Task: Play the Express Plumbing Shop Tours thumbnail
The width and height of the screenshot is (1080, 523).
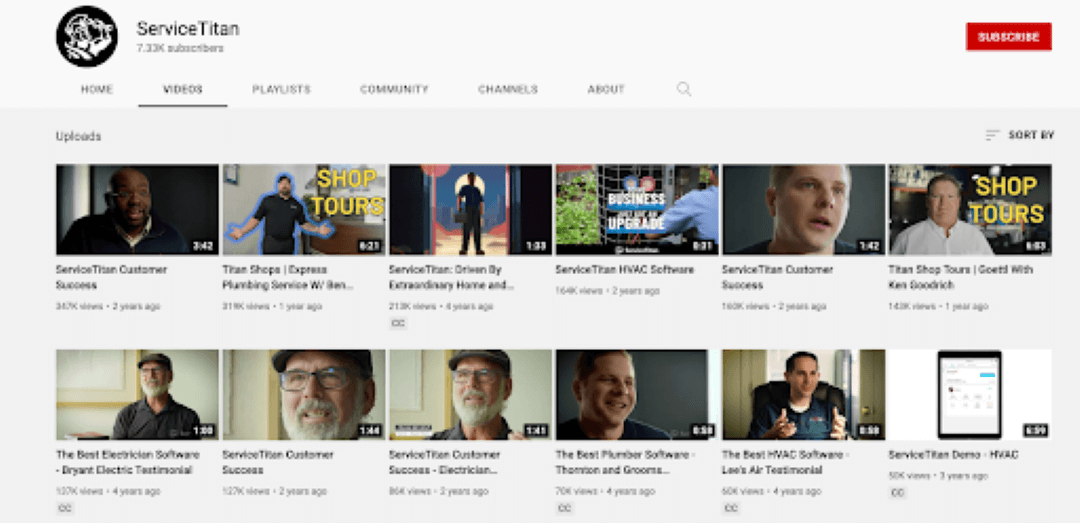Action: pyautogui.click(x=304, y=209)
